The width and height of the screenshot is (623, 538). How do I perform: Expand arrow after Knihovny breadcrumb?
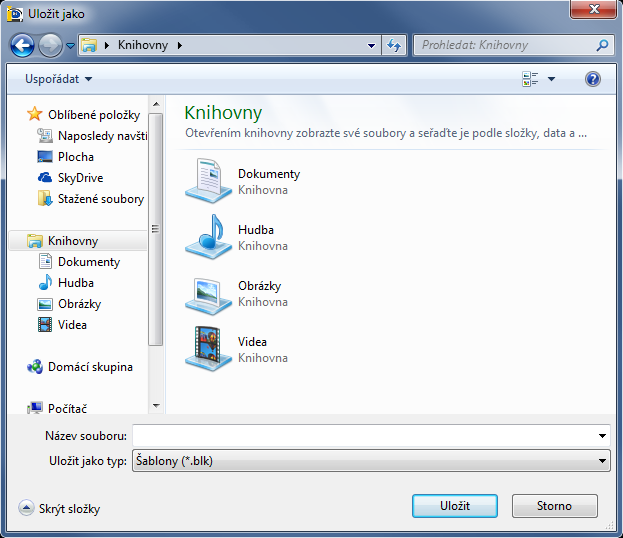(x=180, y=45)
